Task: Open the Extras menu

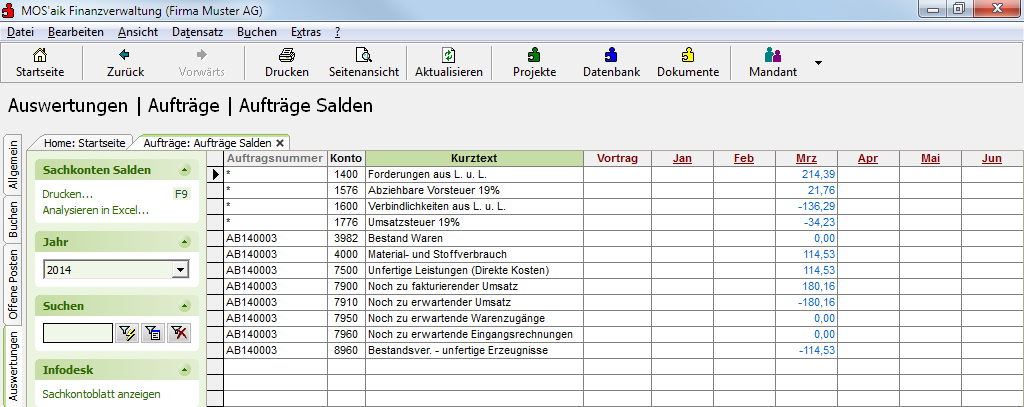Action: point(306,32)
